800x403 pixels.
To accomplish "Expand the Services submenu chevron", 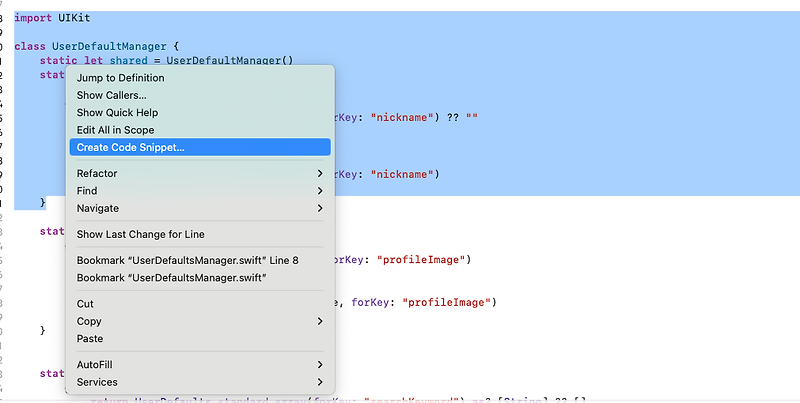I will [320, 382].
